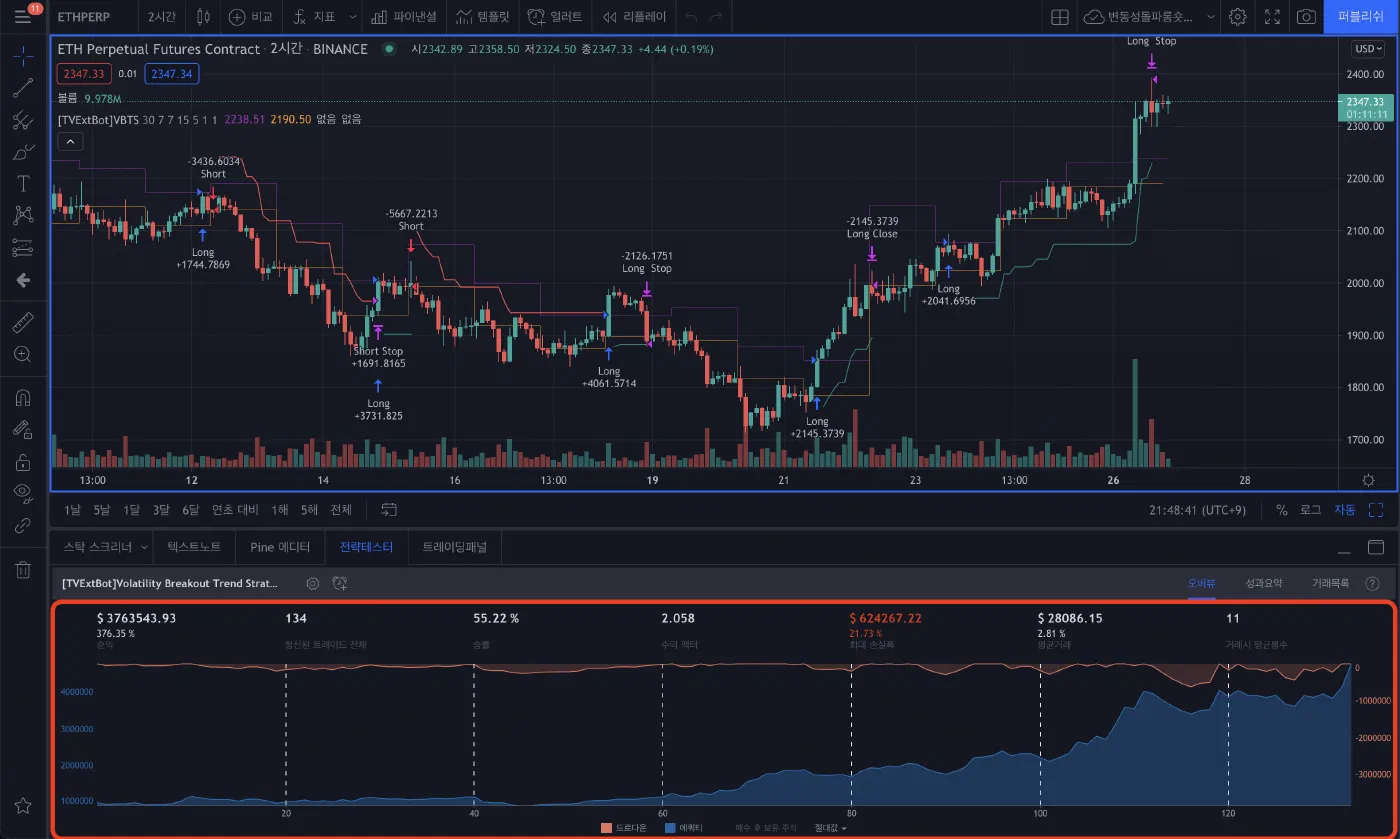This screenshot has height=839, width=1400.
Task: Switch to 성과요약 performance summary tab
Action: (1263, 583)
